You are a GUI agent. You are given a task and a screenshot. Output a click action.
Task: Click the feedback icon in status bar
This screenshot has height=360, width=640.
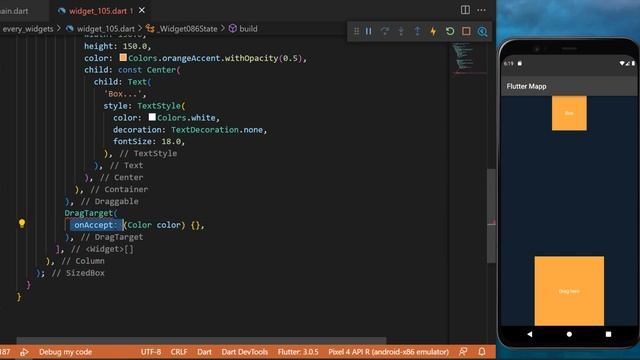[463, 352]
